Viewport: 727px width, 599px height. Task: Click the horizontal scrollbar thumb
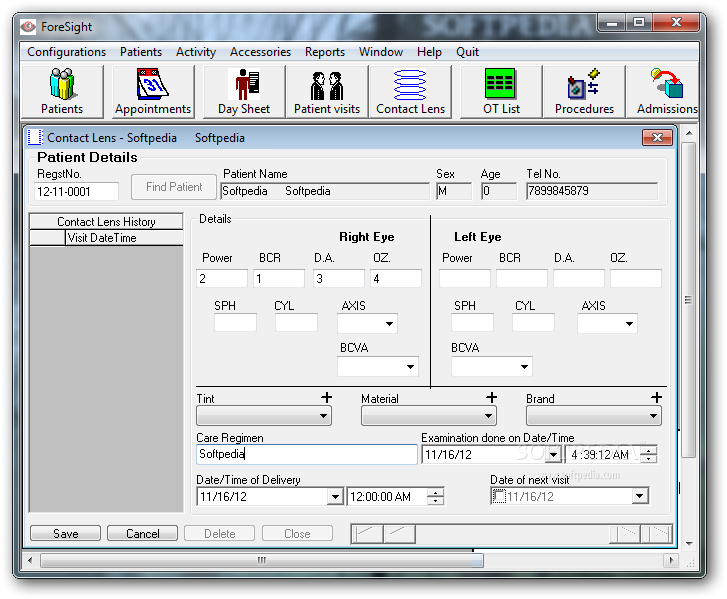point(262,561)
